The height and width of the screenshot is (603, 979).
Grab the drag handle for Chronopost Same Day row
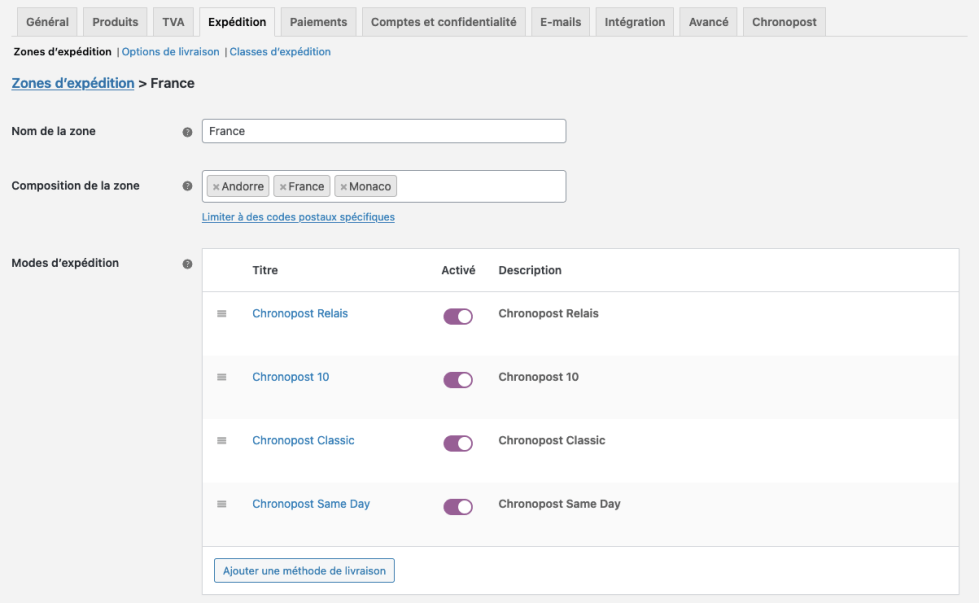[222, 504]
